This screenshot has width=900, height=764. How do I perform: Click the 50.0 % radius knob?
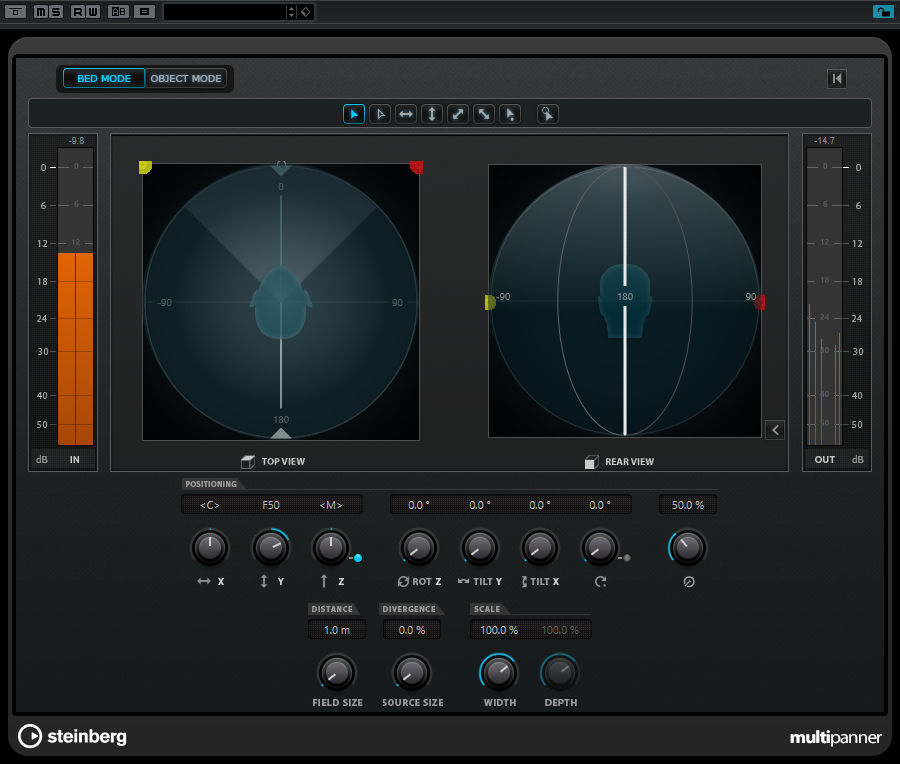coord(688,548)
